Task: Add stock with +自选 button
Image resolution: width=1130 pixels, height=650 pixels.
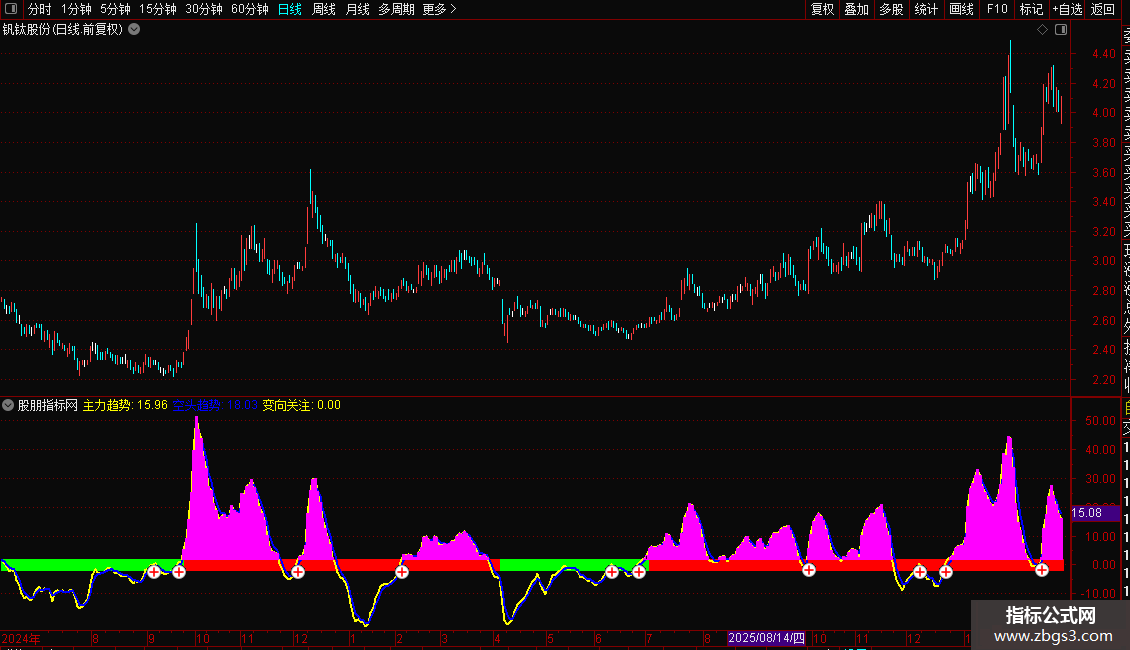Action: pos(1067,9)
